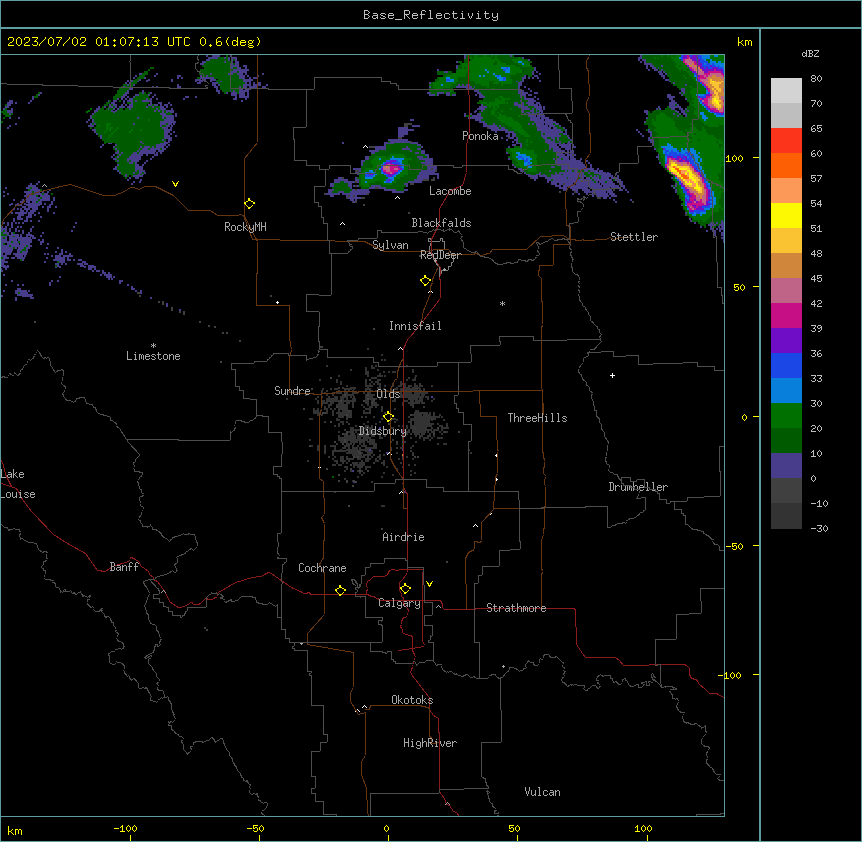This screenshot has width=862, height=842.
Task: Click the Sundre label
Action: [x=292, y=391]
